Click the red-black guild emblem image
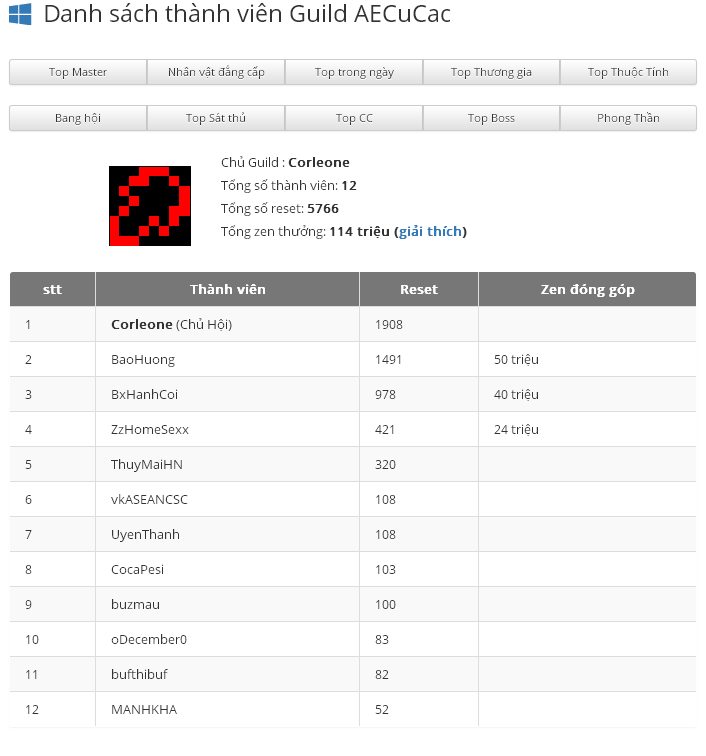 point(150,206)
